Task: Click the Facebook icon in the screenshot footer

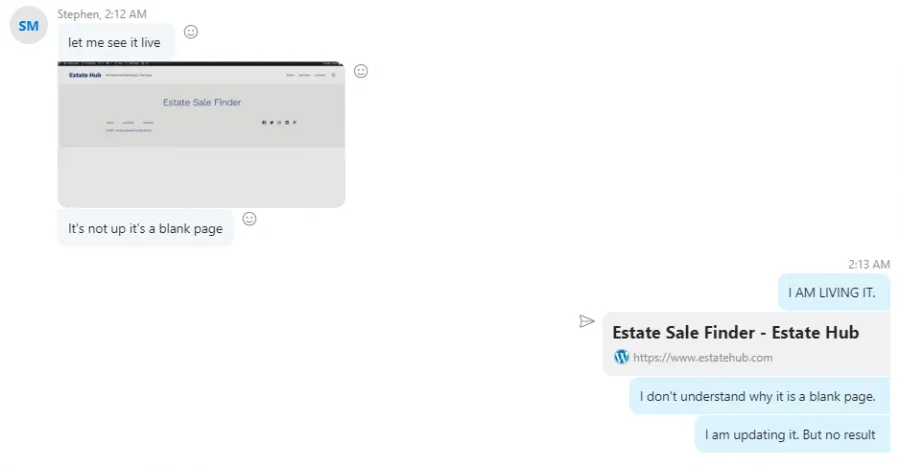Action: coord(264,122)
